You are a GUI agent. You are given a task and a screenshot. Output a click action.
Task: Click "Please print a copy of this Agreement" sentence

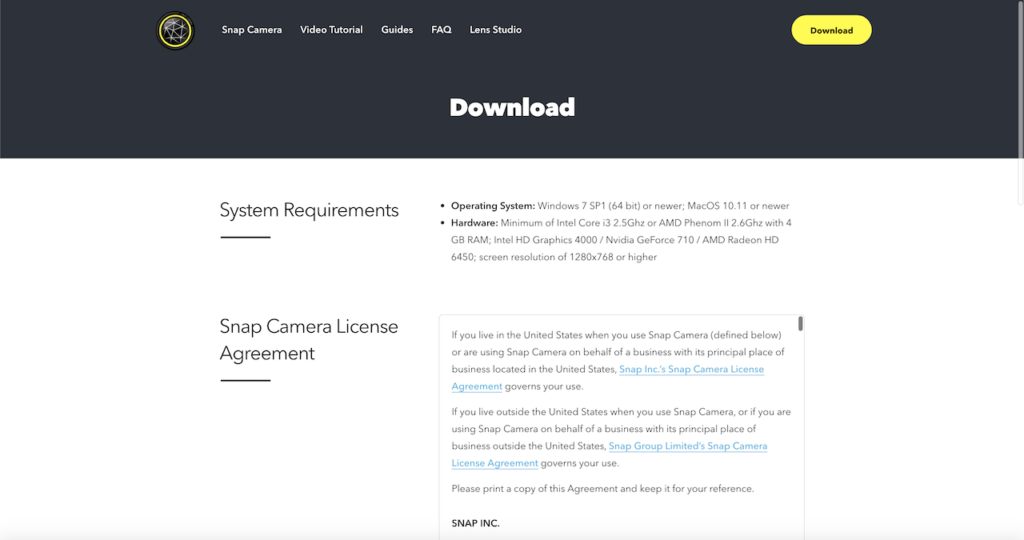click(602, 489)
